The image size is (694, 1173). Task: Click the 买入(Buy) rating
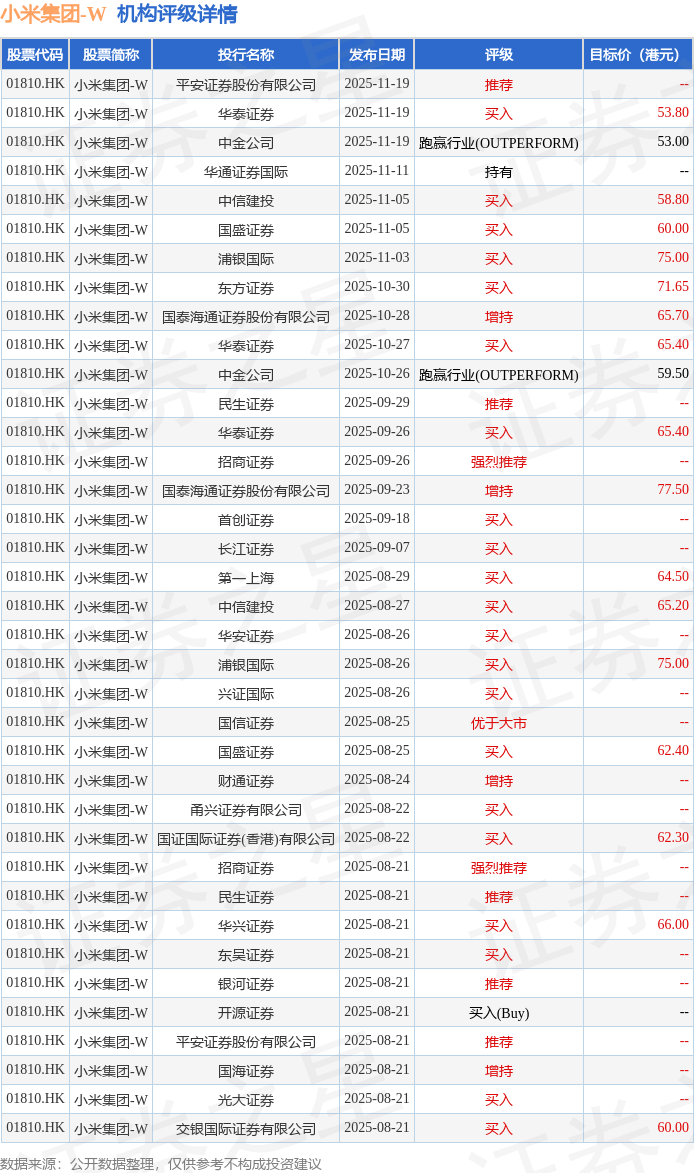(x=498, y=1013)
